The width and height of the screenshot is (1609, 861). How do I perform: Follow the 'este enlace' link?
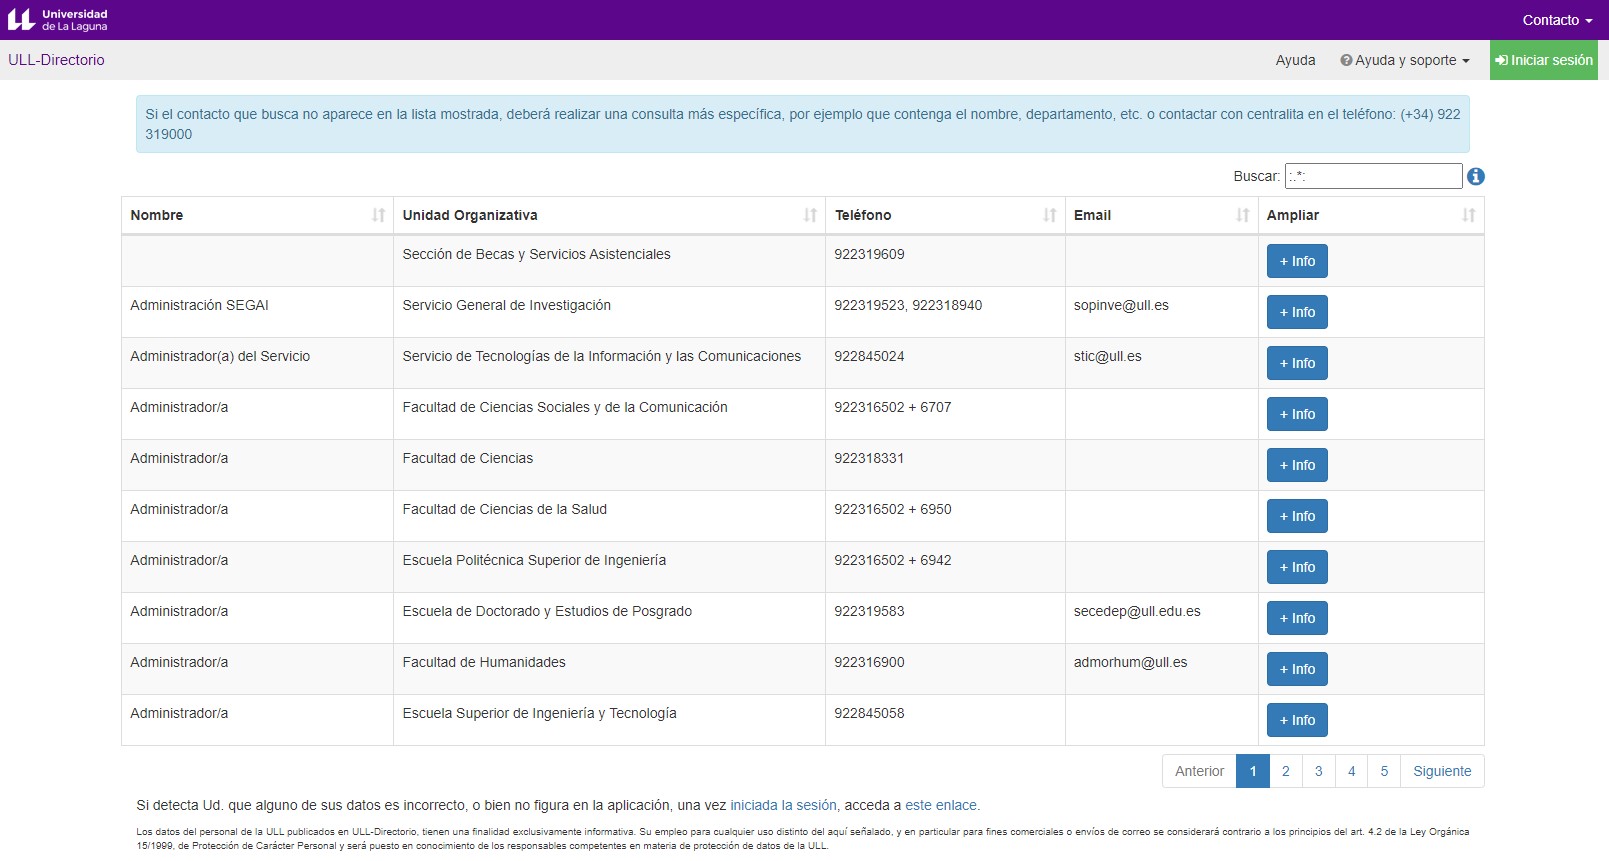coord(942,805)
